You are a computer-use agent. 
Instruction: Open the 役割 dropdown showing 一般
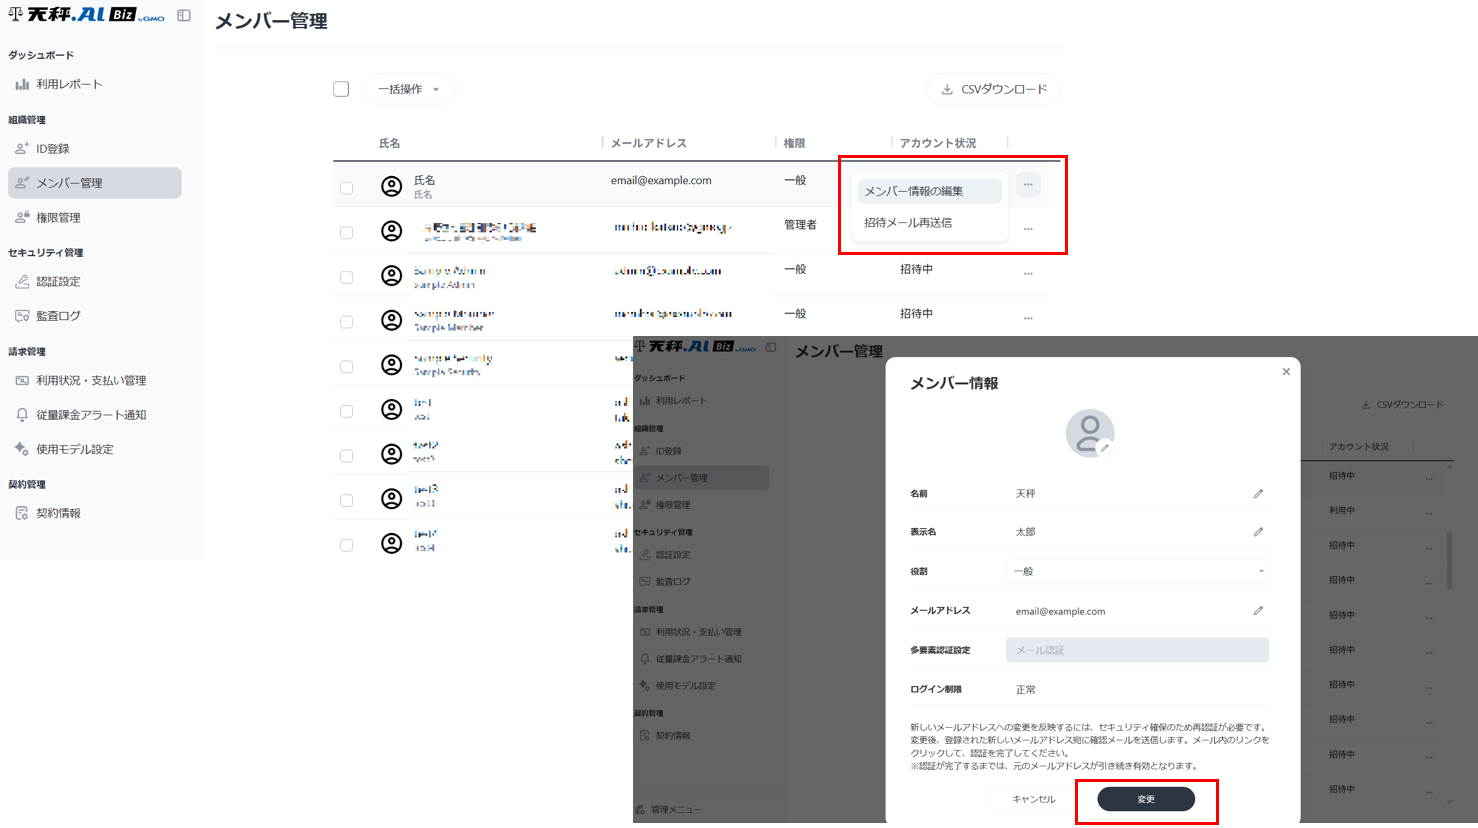pyautogui.click(x=1137, y=572)
